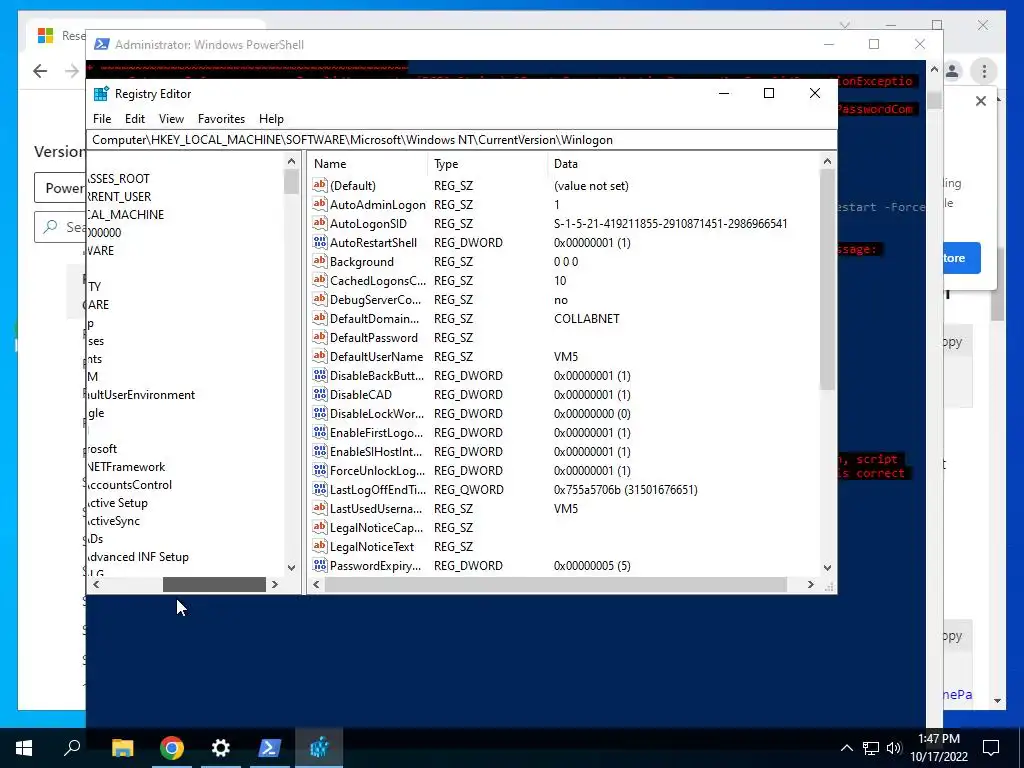The height and width of the screenshot is (768, 1024).
Task: Open the Favorites menu in Registry Editor
Action: click(221, 119)
